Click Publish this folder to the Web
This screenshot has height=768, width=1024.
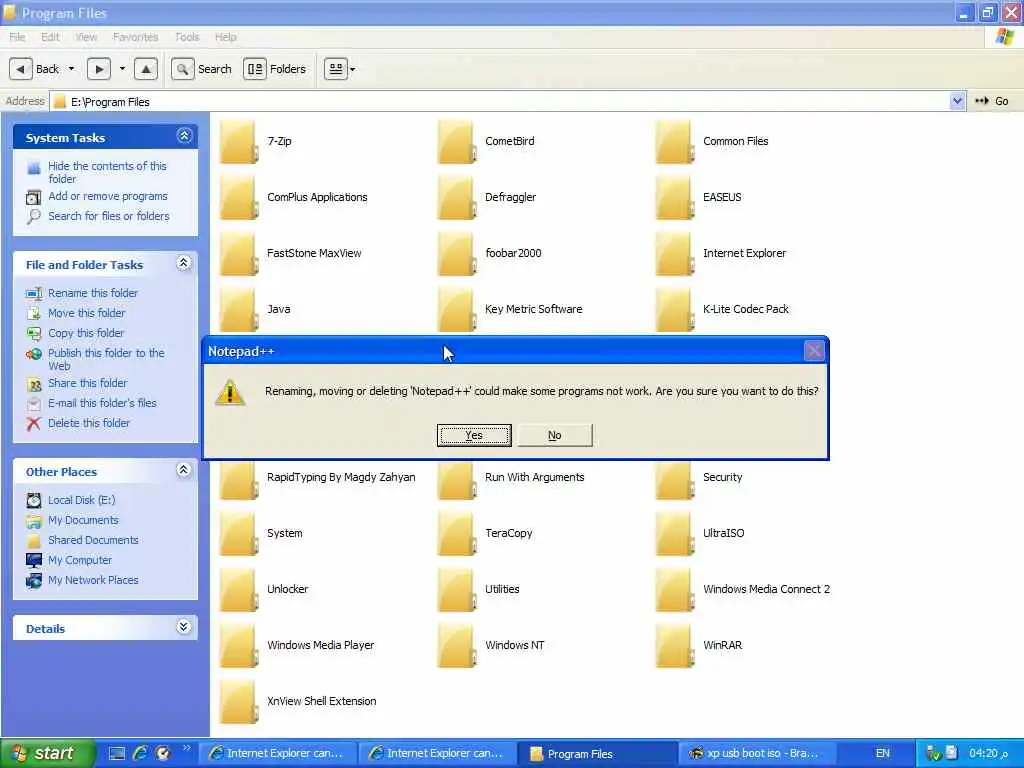click(106, 359)
